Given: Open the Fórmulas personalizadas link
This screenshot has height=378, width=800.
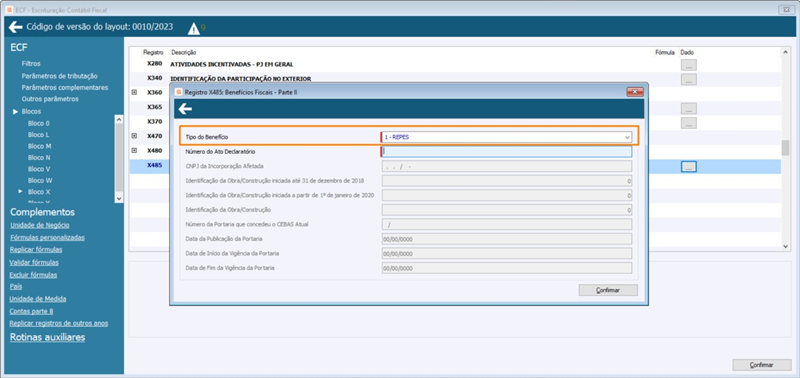Looking at the screenshot, I should (47, 237).
